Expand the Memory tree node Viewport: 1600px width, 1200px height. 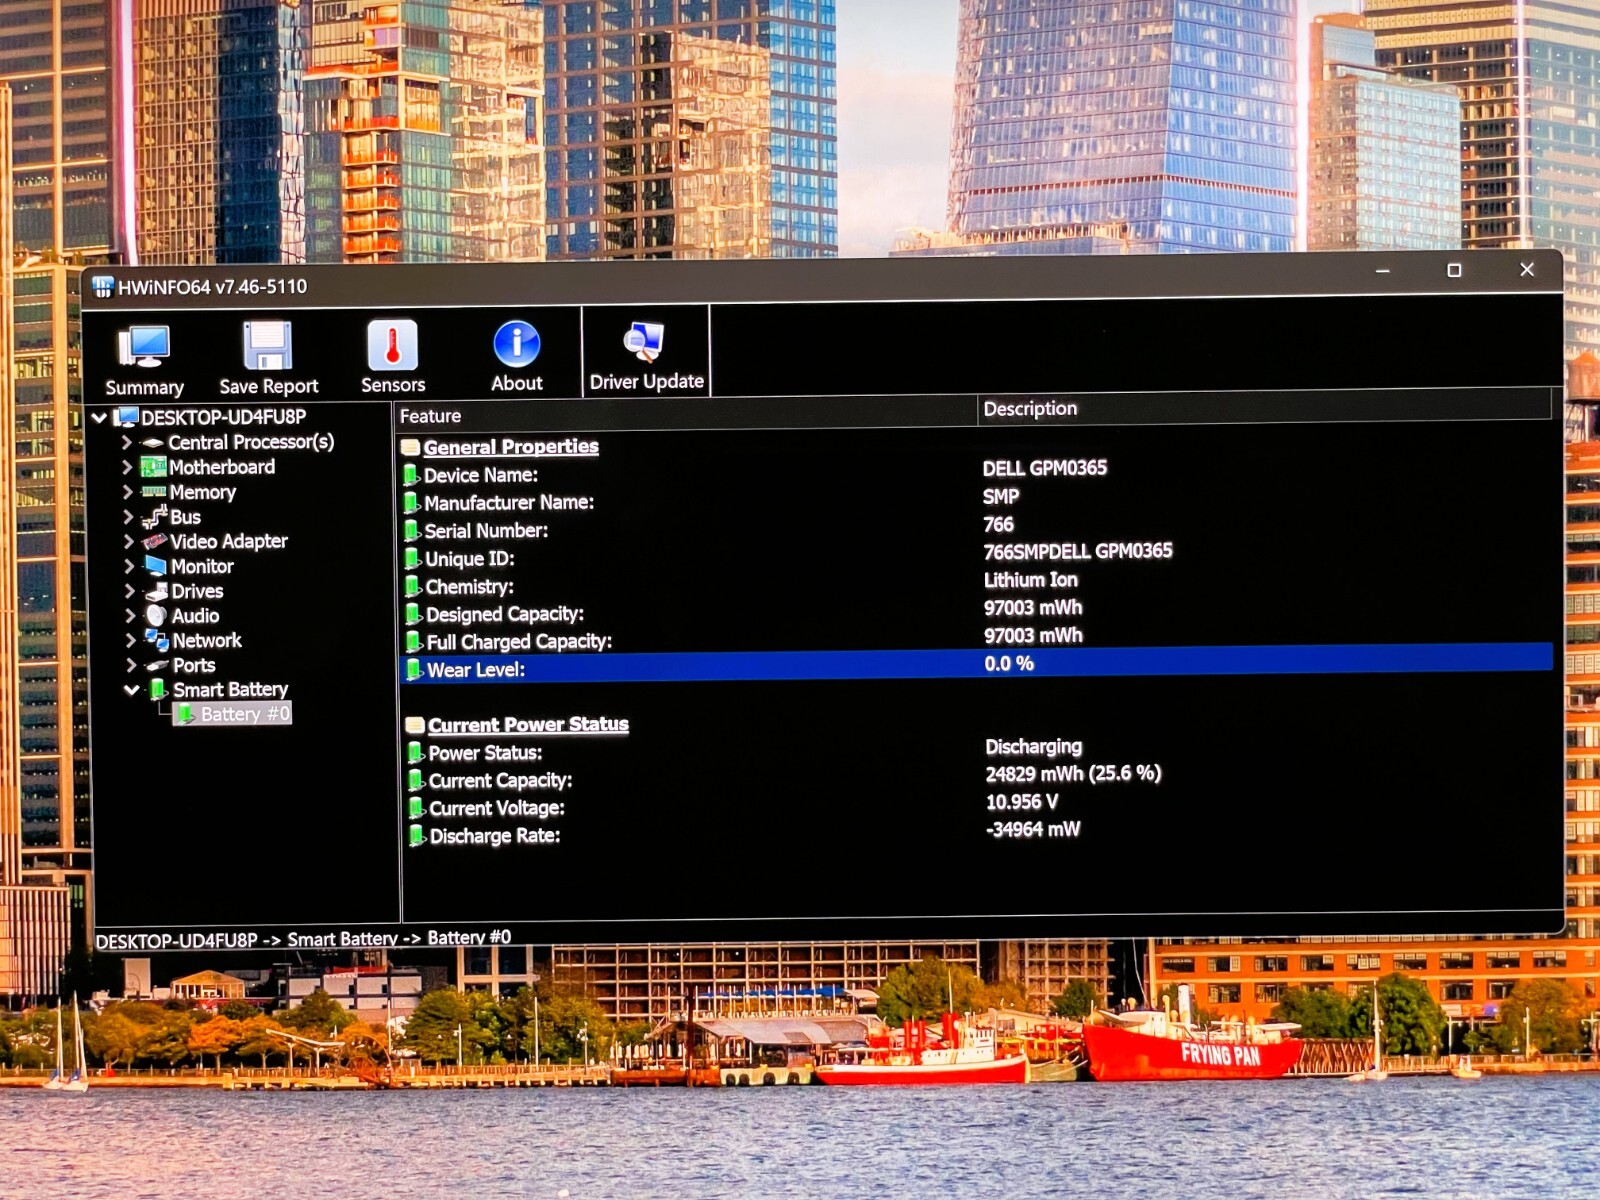[128, 492]
